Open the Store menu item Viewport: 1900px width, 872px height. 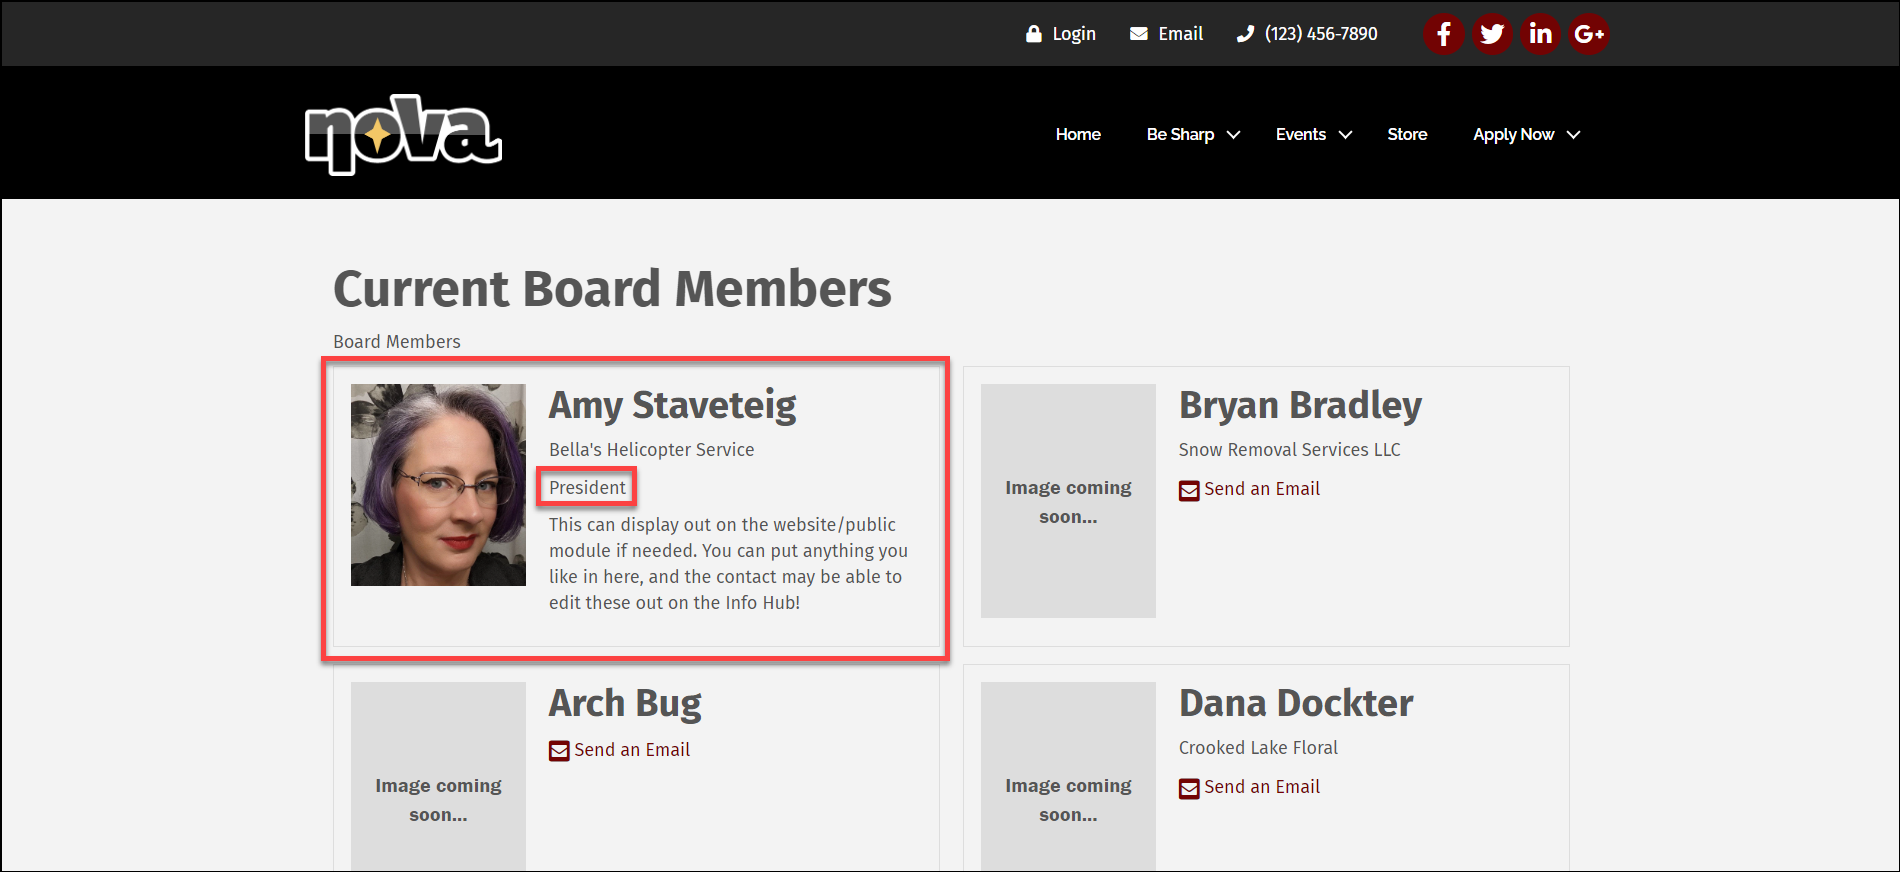click(1407, 134)
